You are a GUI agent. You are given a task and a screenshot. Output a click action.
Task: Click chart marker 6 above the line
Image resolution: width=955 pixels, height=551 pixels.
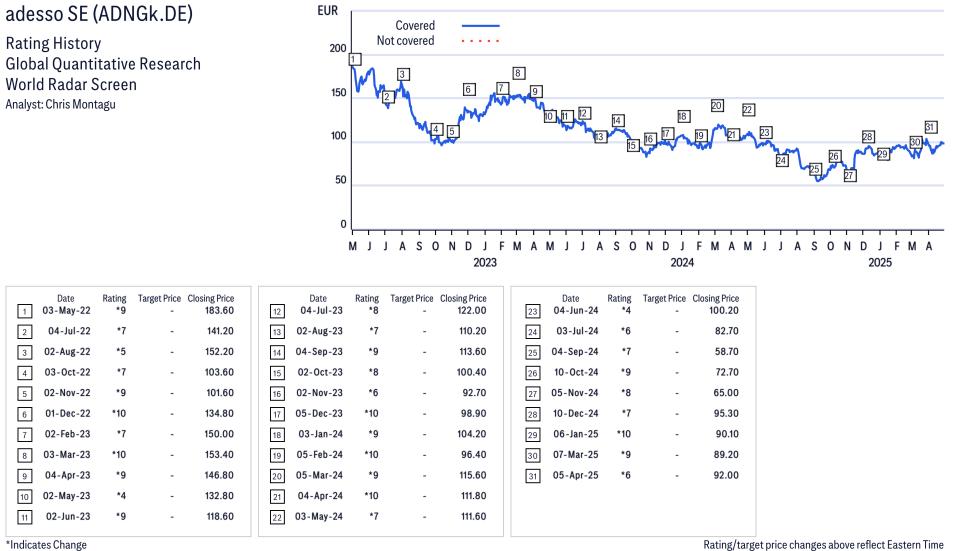[x=468, y=89]
